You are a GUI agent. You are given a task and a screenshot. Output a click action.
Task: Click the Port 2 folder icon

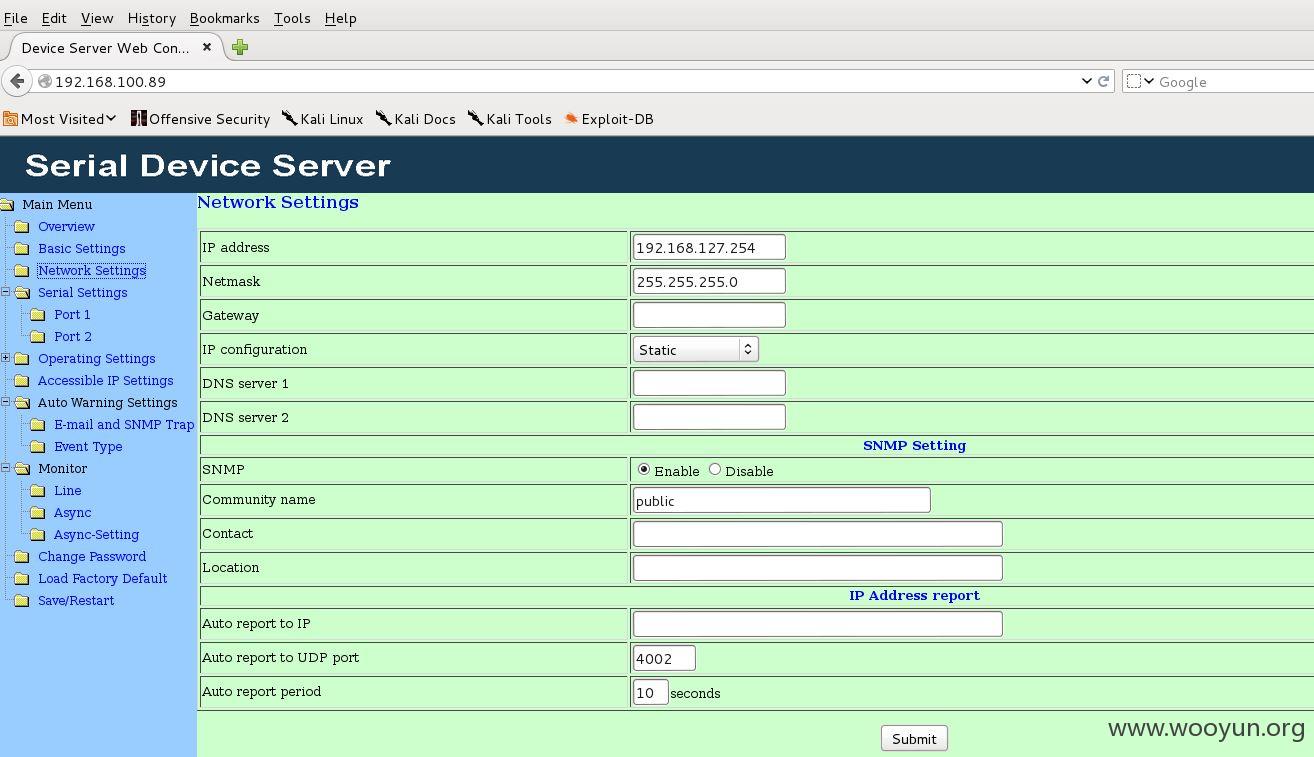38,337
